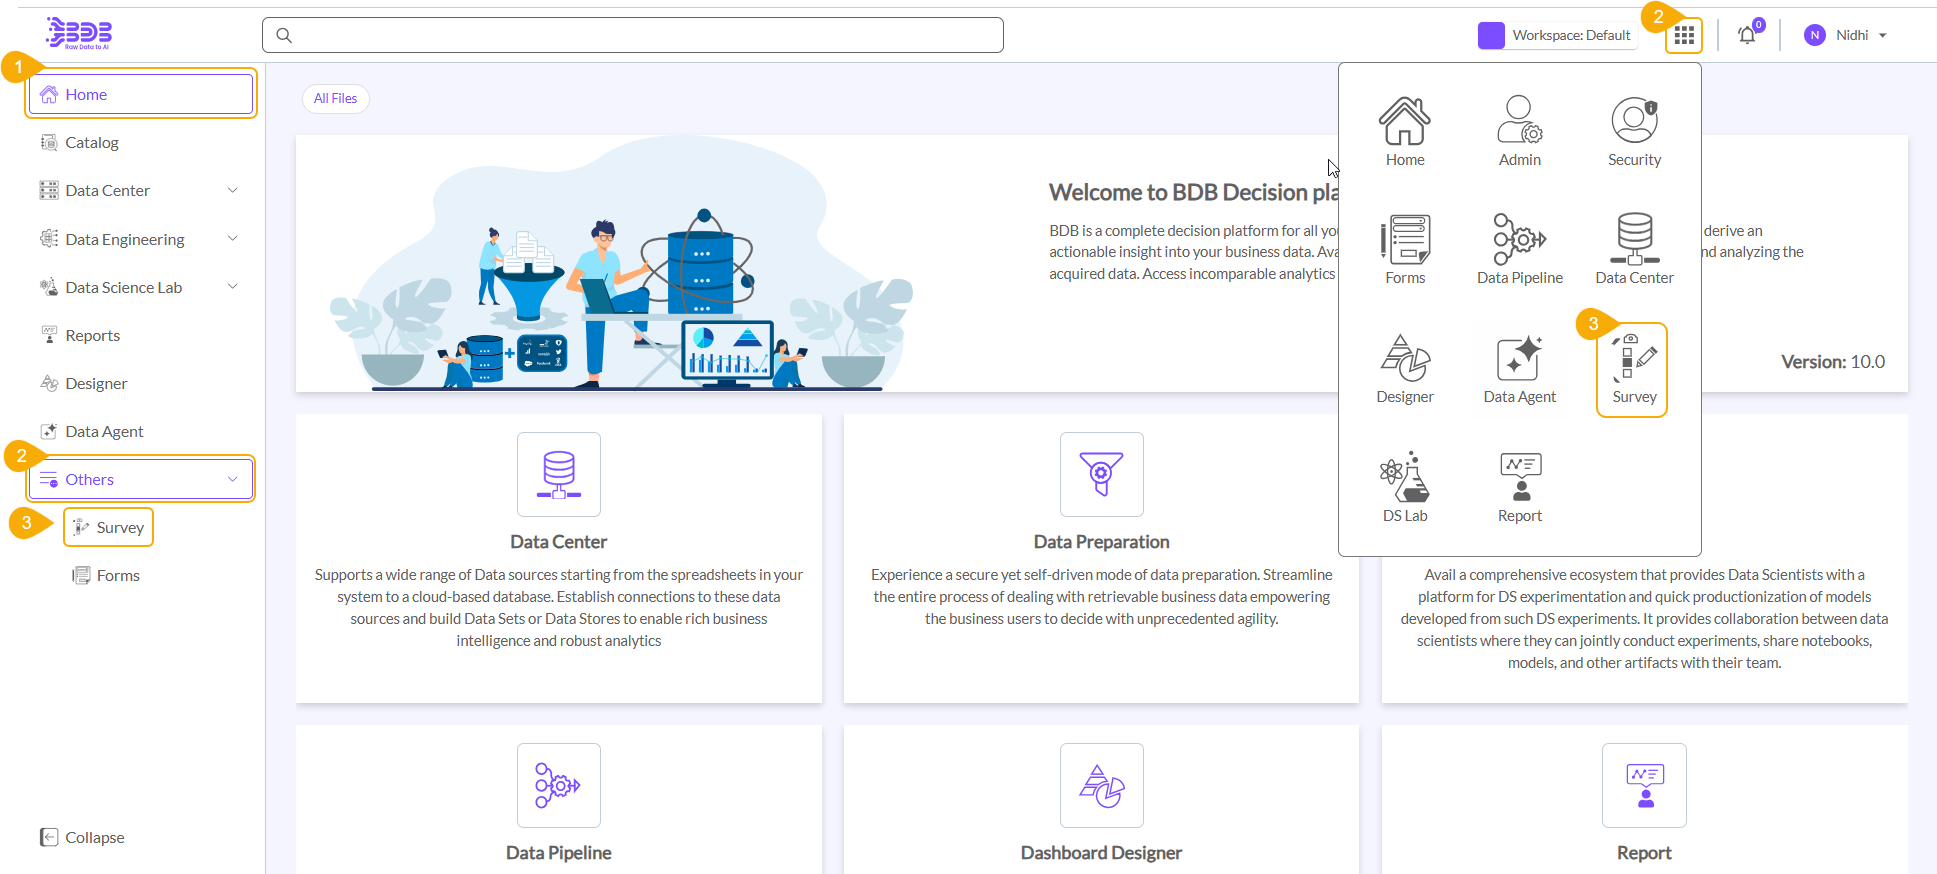The width and height of the screenshot is (1937, 874).
Task: Go to Catalog in sidebar
Action: pos(92,143)
